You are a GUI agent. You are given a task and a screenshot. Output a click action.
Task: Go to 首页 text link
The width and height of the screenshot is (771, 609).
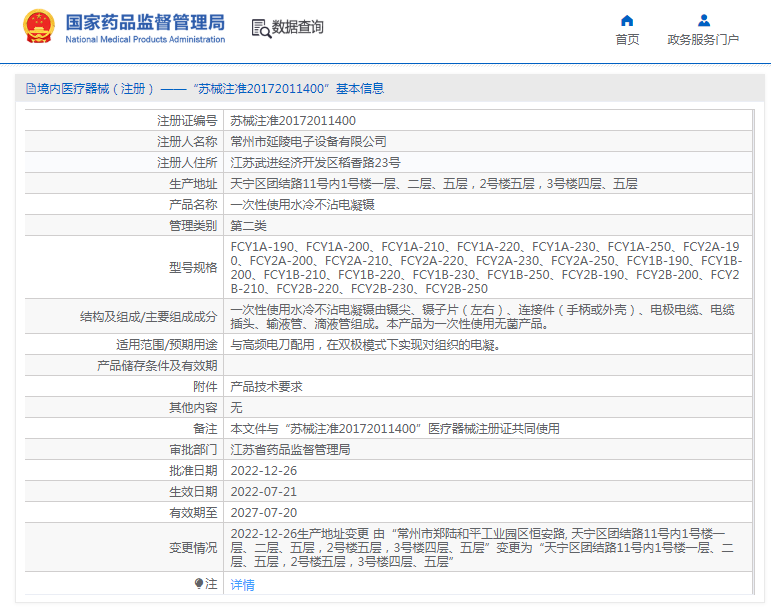tap(627, 40)
